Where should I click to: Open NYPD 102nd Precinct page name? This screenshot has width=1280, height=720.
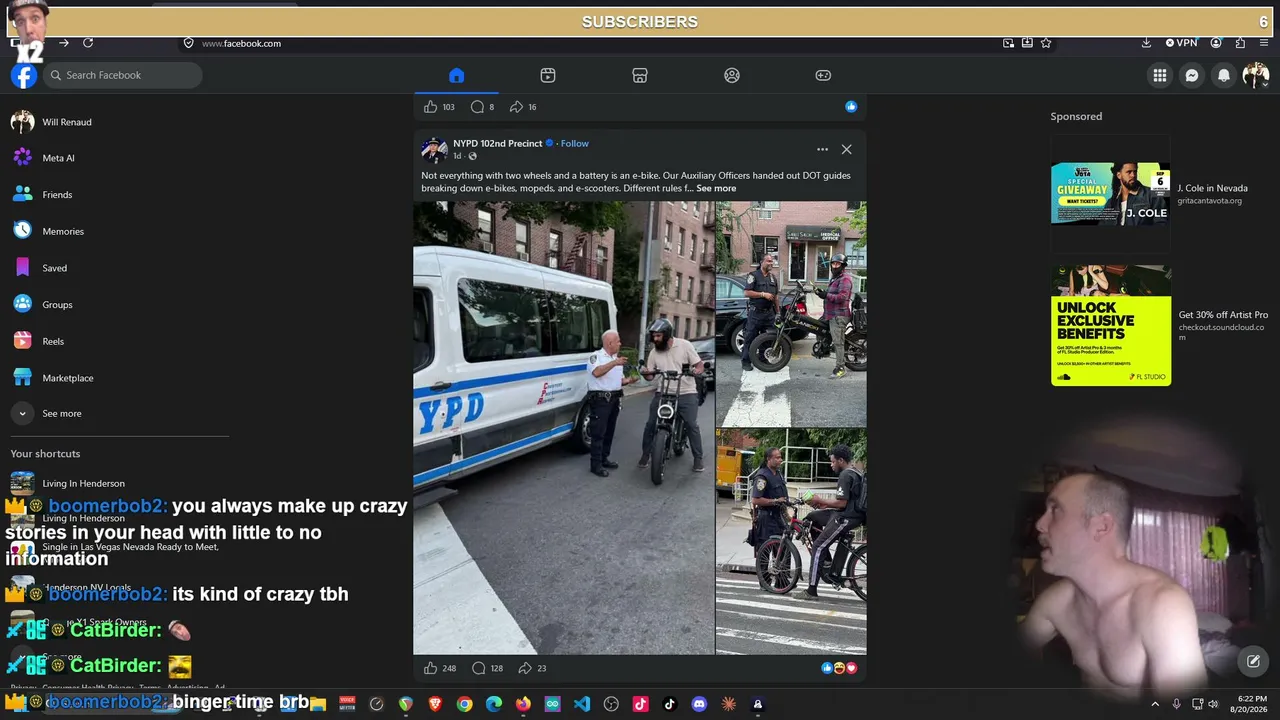click(x=497, y=143)
